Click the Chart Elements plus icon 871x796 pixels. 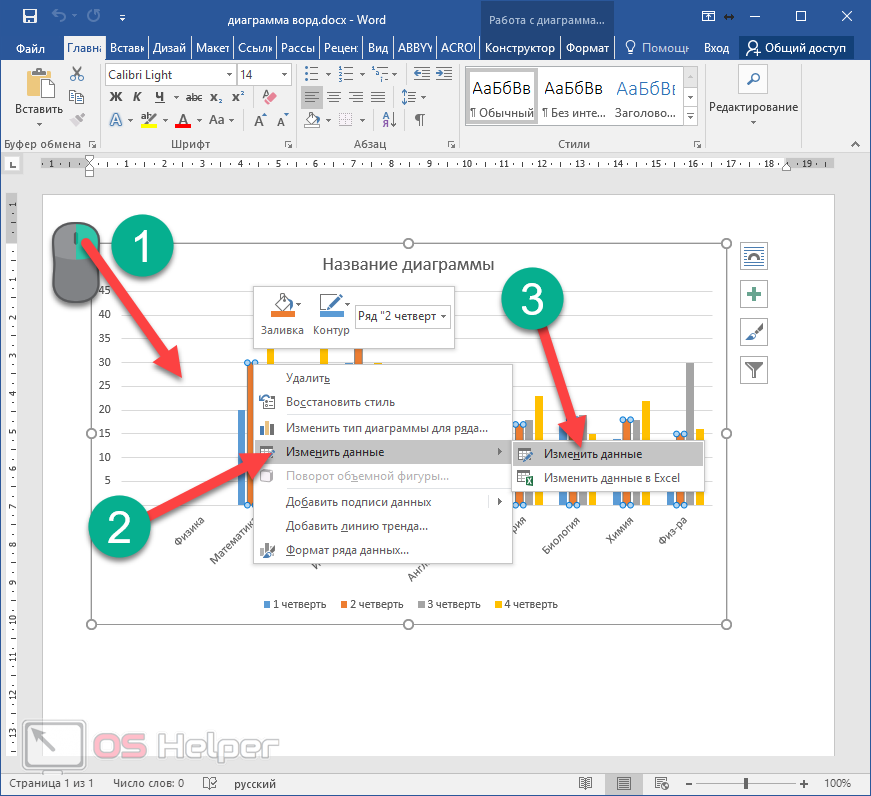coord(754,294)
